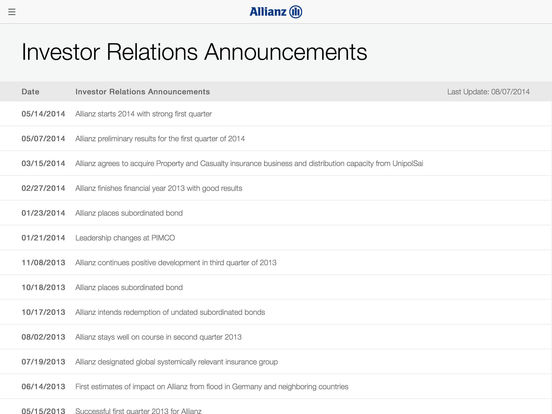This screenshot has width=552, height=414.
Task: Select Successful first quarter 2013 announcement
Action: (x=276, y=407)
